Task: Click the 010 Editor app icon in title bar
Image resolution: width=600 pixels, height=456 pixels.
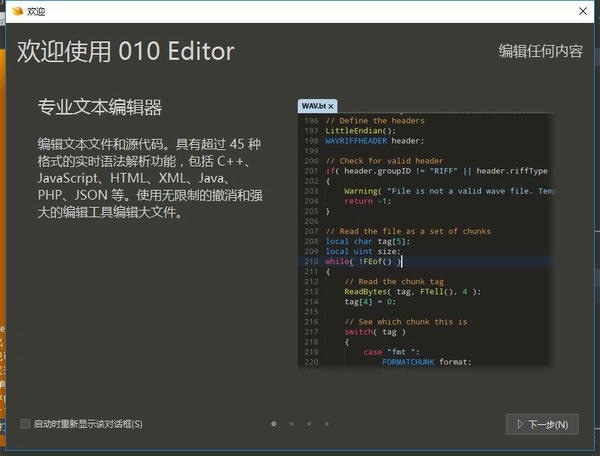Action: tap(17, 11)
